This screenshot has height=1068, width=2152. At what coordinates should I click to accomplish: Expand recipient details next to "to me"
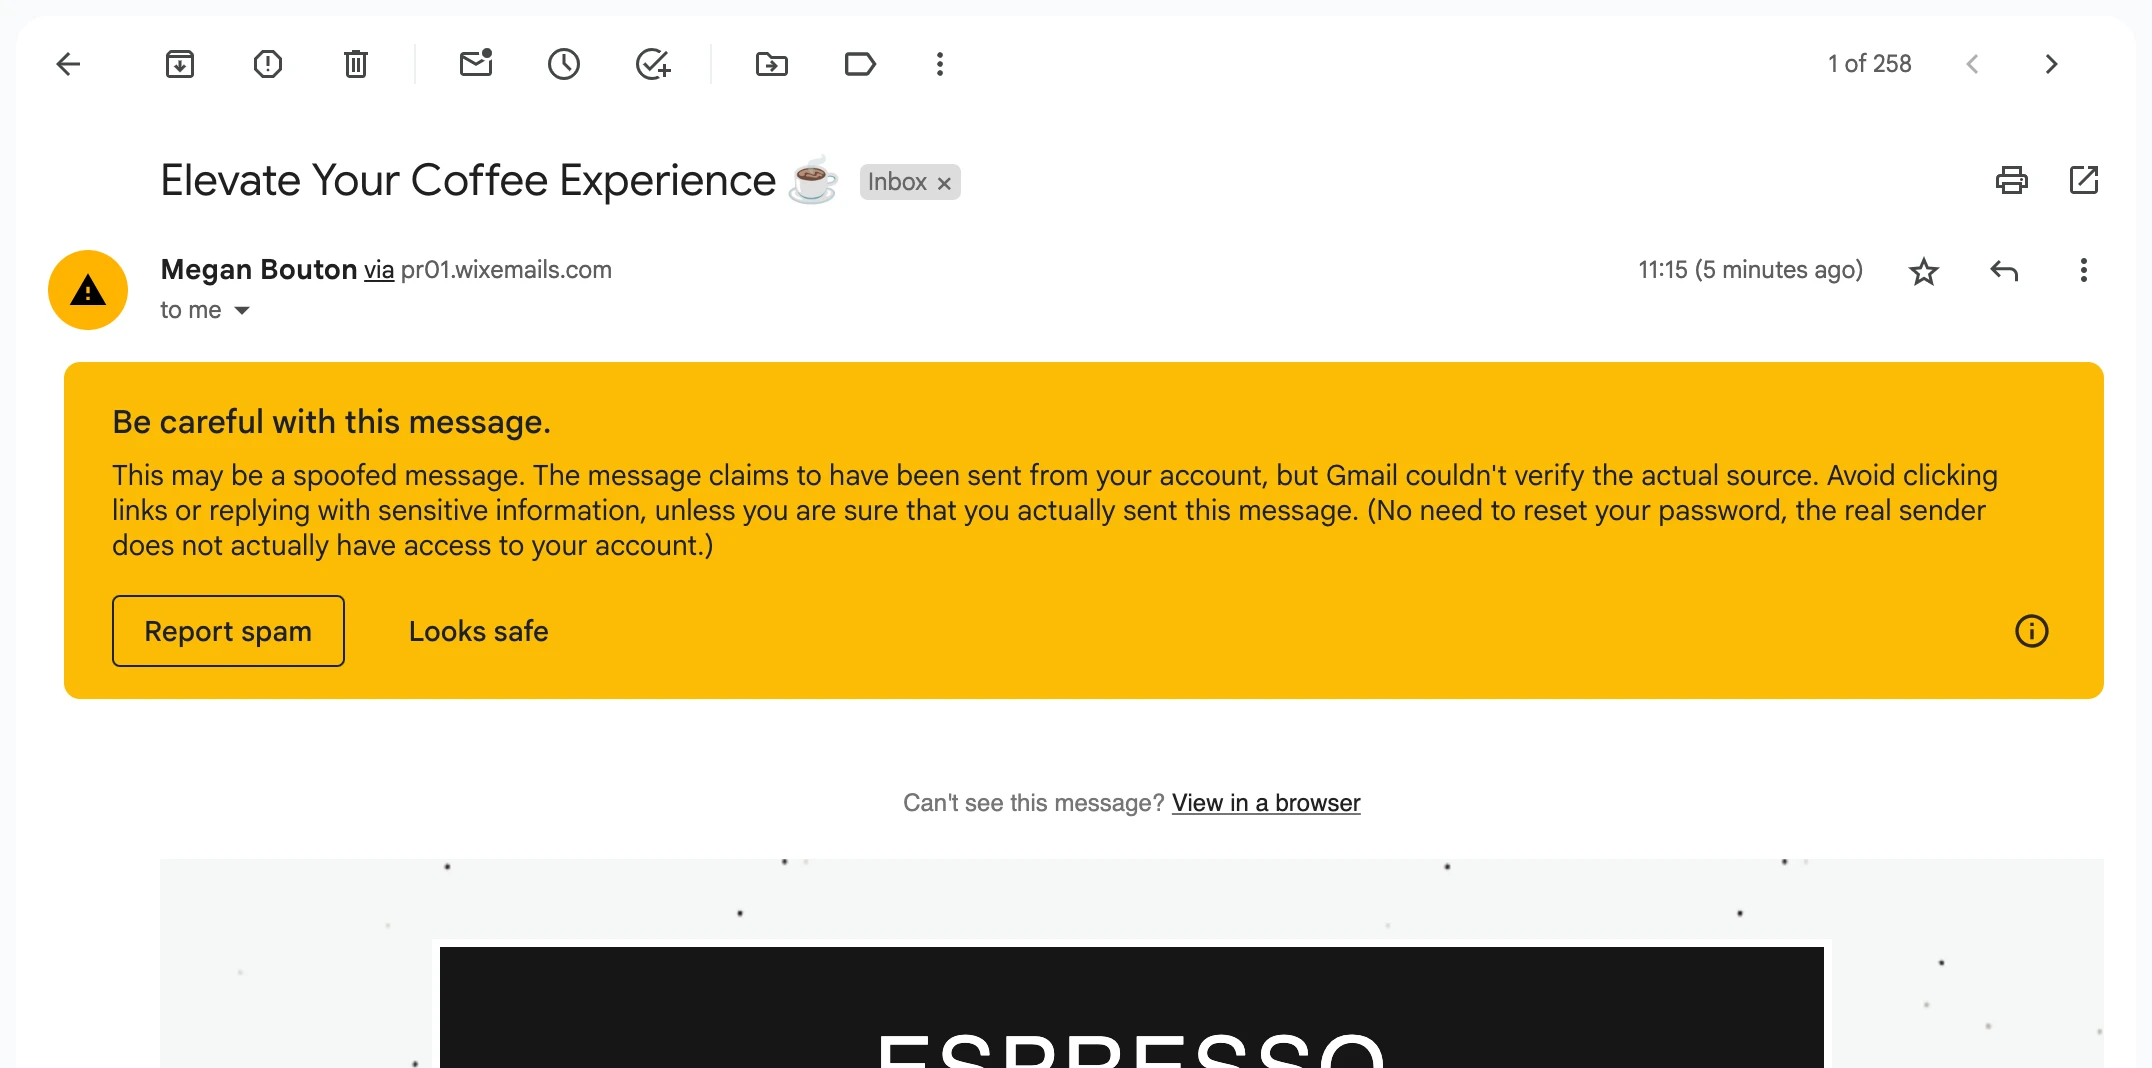click(x=242, y=311)
